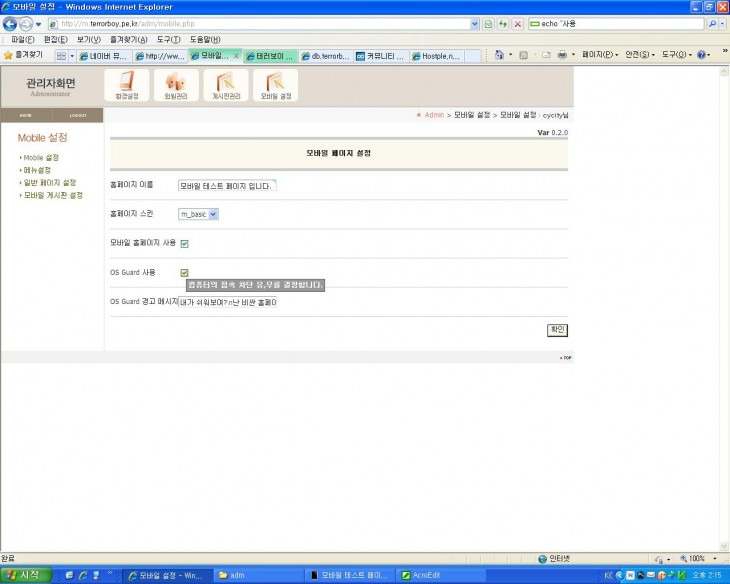The width and height of the screenshot is (730, 584).
Task: Click the compatibility view icon
Action: [x=488, y=24]
